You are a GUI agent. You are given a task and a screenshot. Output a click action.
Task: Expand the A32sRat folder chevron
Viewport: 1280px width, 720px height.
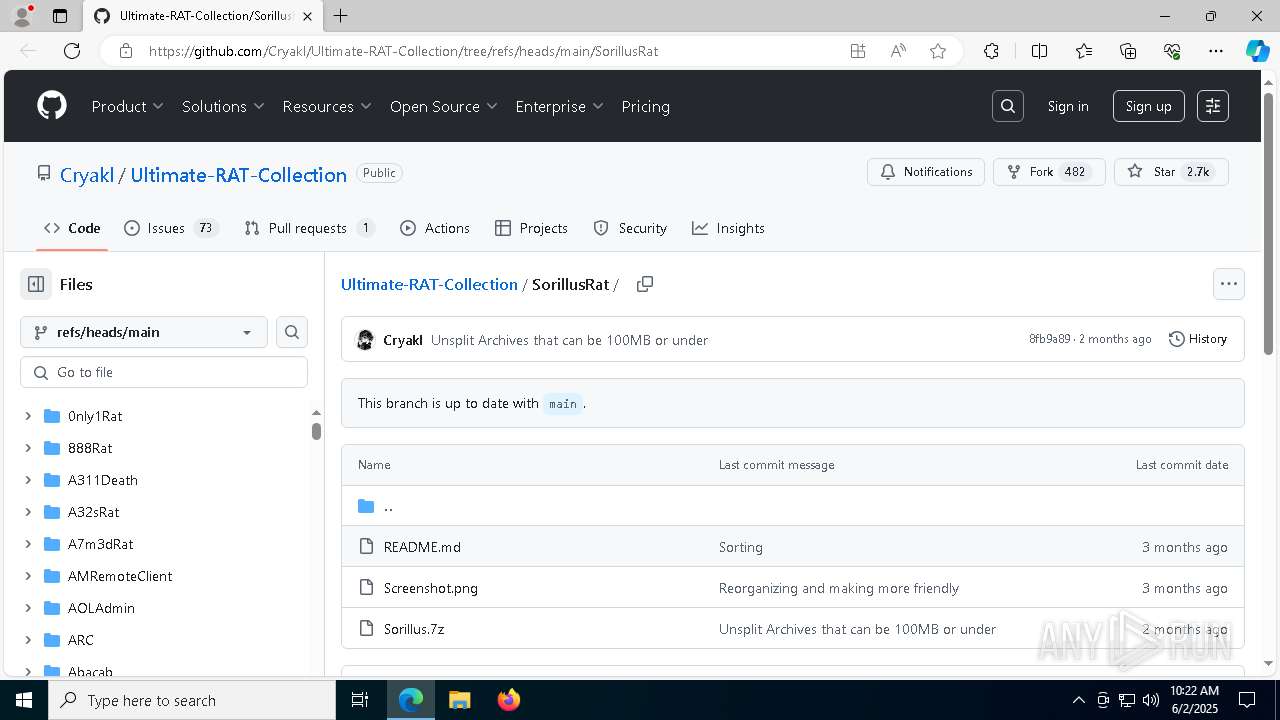click(28, 512)
